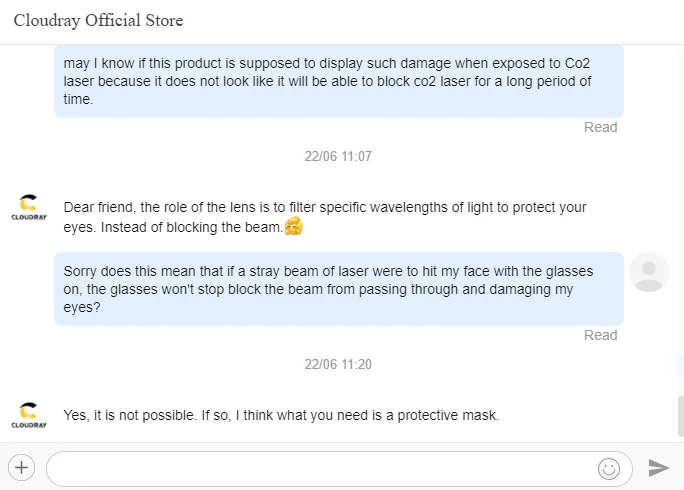
Task: Focus the message input field
Action: tap(320, 467)
